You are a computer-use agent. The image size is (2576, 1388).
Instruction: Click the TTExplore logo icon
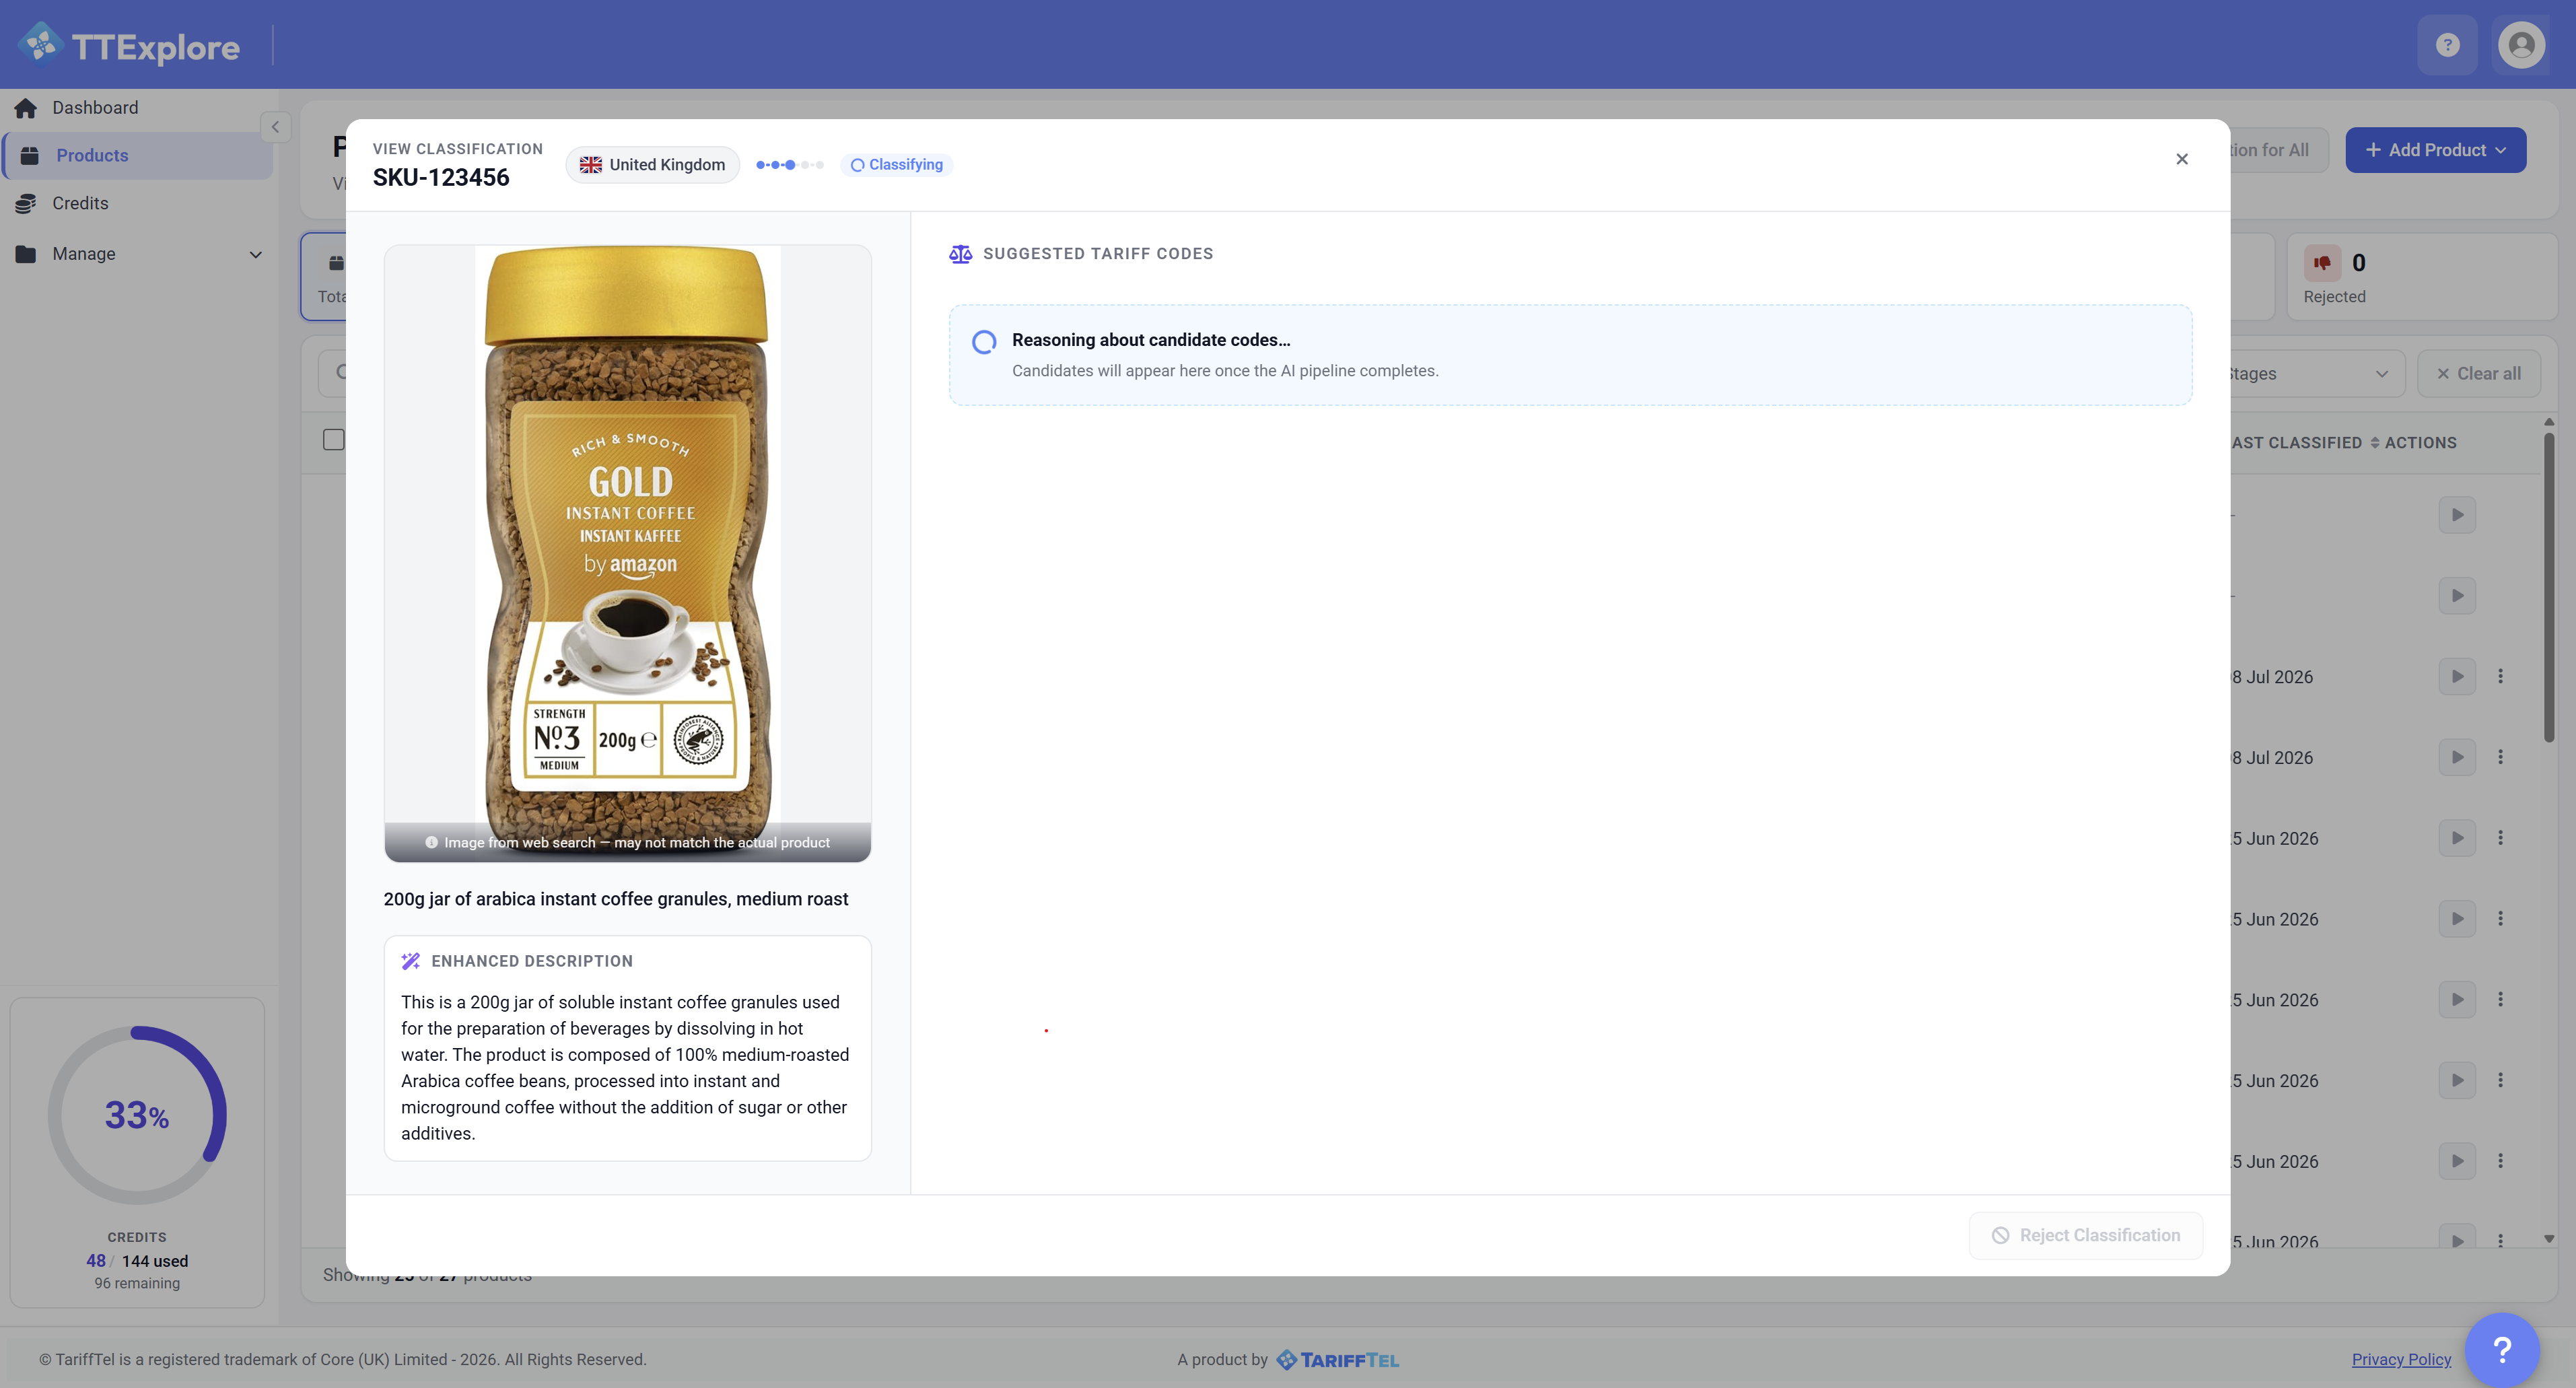pyautogui.click(x=41, y=44)
